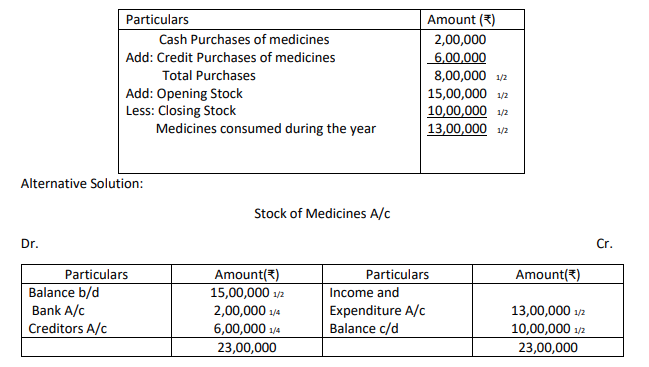The width and height of the screenshot is (649, 367).
Task: Click the 'Dr.' label above ledger
Action: click(x=29, y=244)
